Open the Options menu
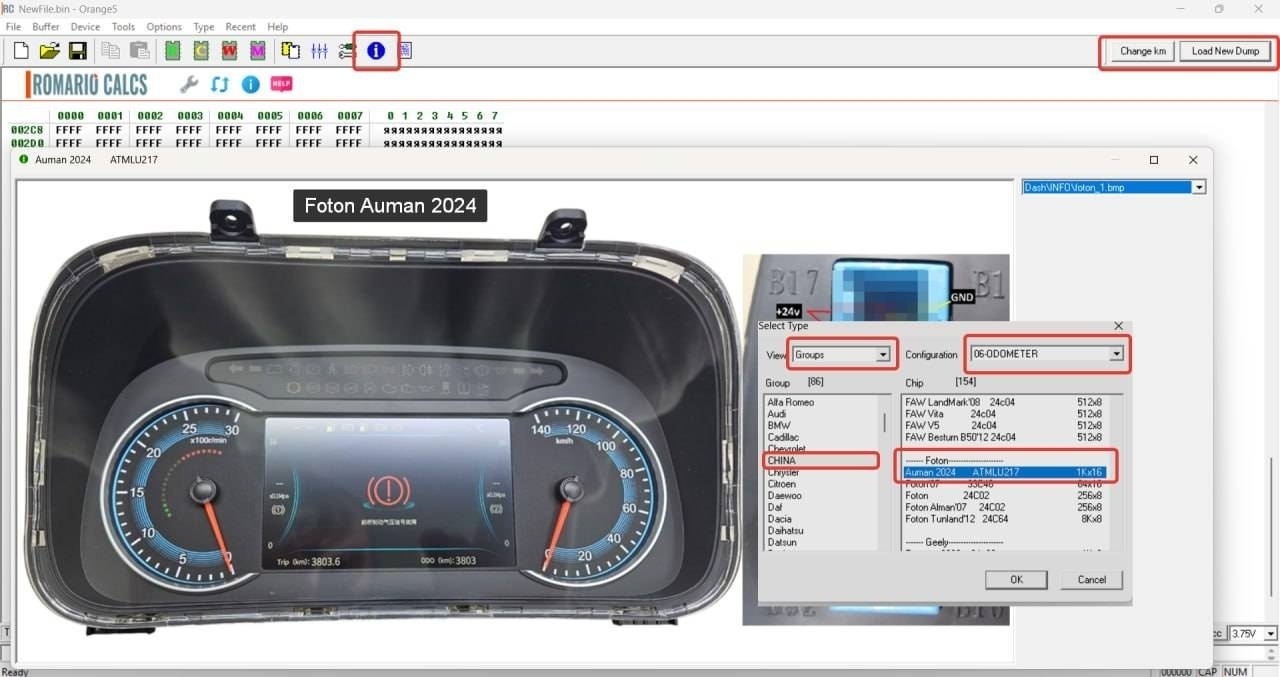The height and width of the screenshot is (677, 1280). (x=164, y=27)
